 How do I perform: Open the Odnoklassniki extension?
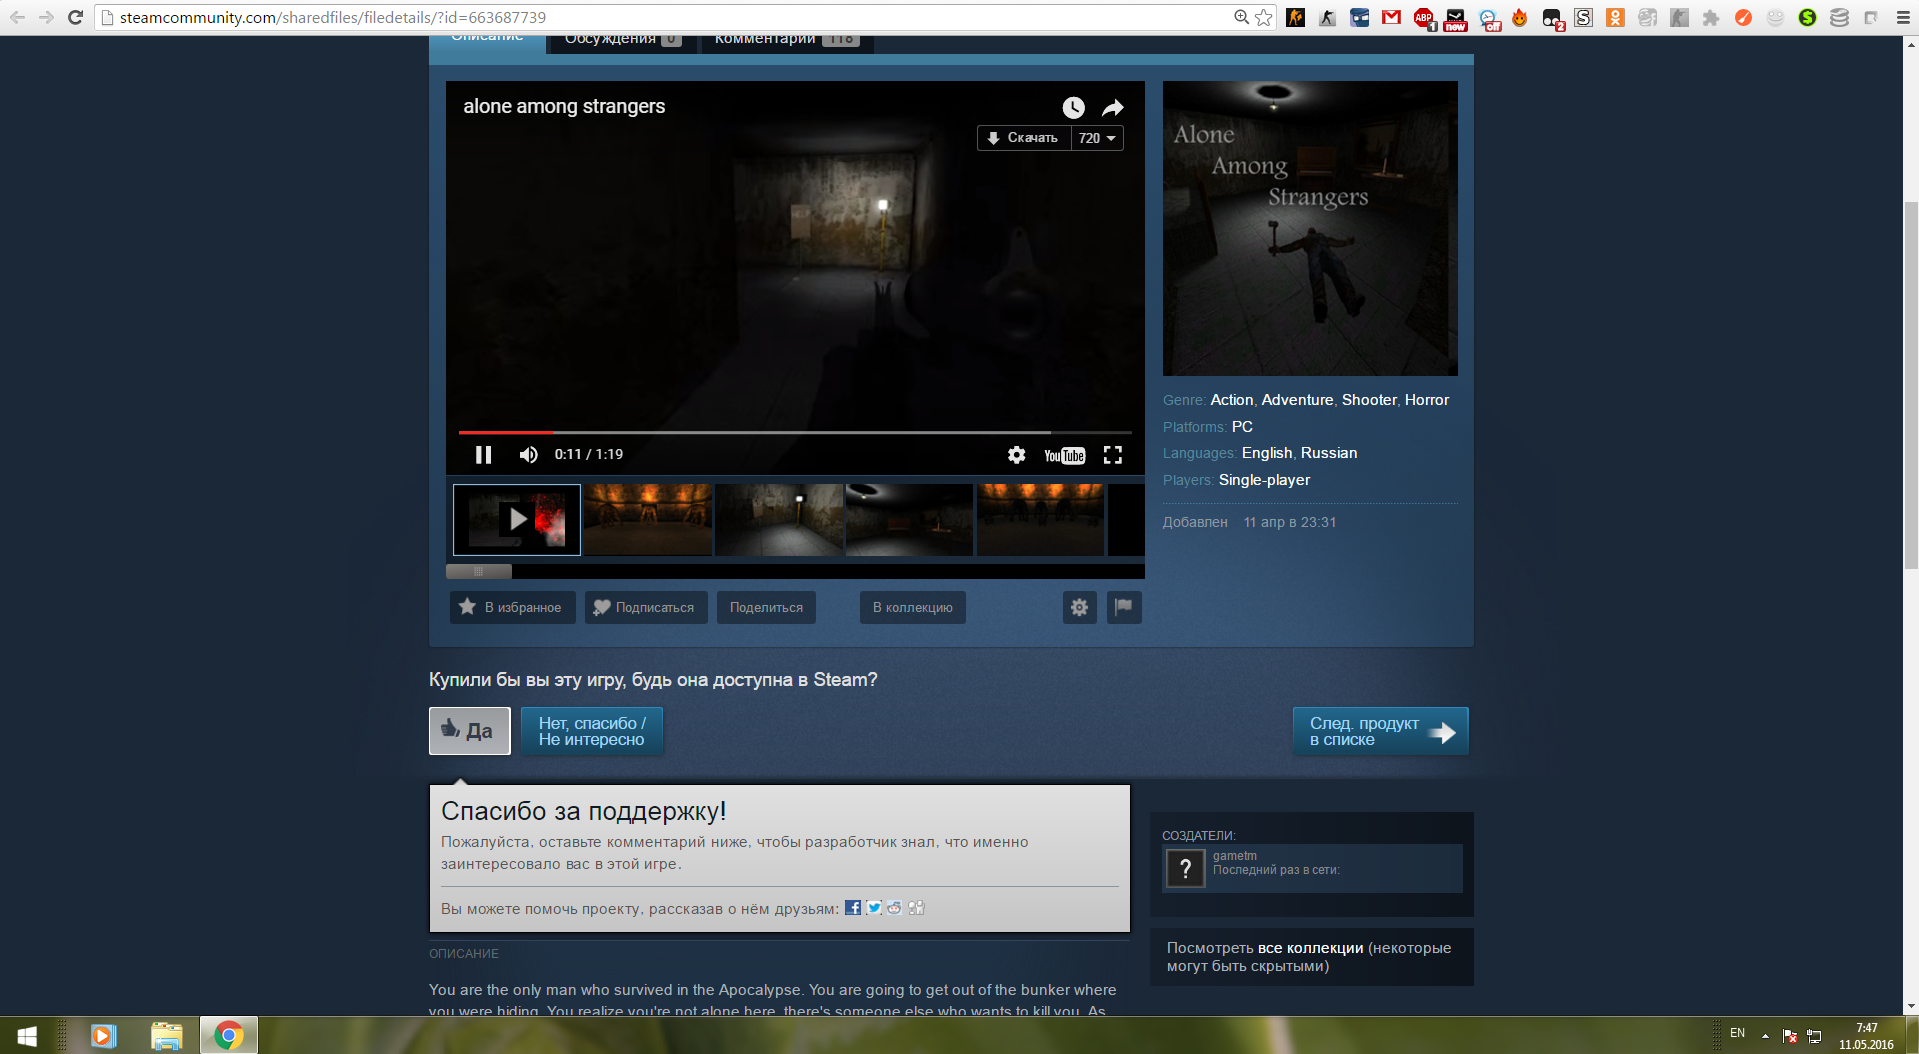1615,17
